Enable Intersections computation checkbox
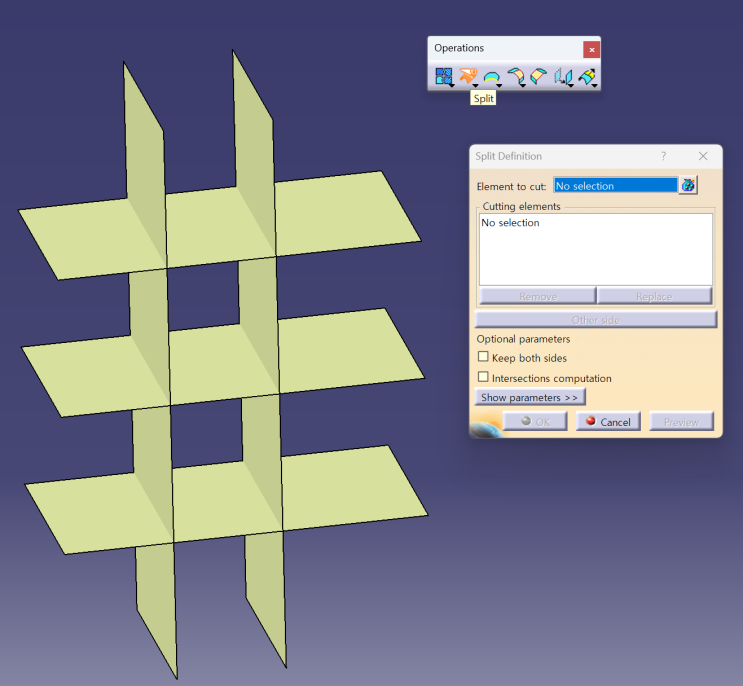743x686 pixels. (483, 377)
